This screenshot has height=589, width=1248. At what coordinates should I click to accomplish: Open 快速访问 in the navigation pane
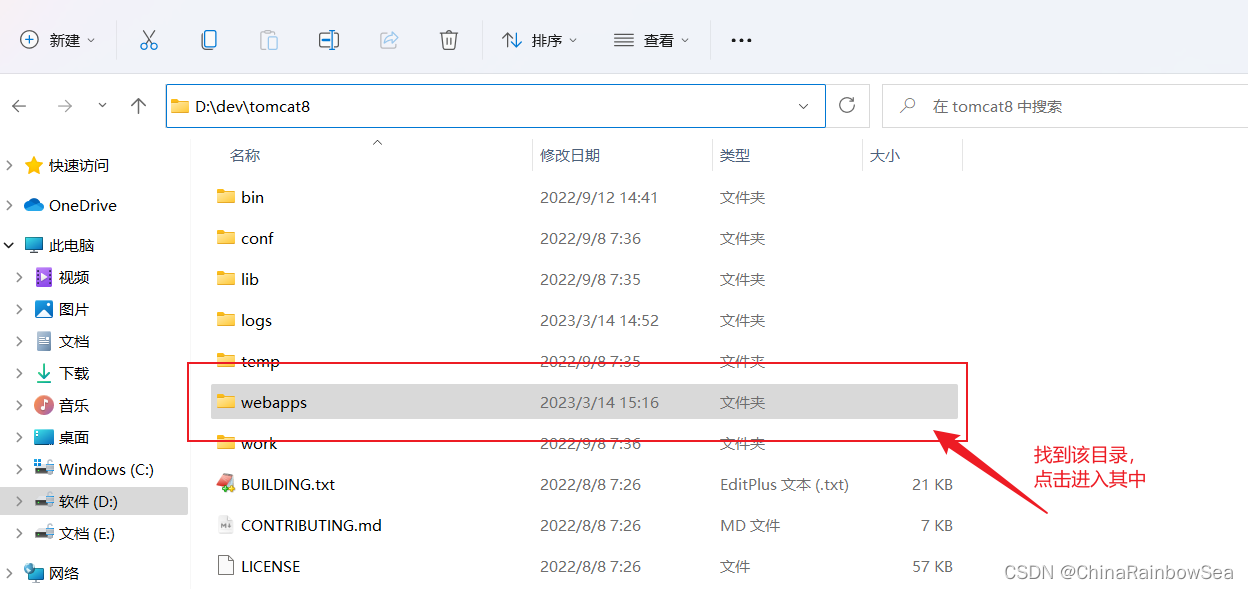click(x=79, y=165)
